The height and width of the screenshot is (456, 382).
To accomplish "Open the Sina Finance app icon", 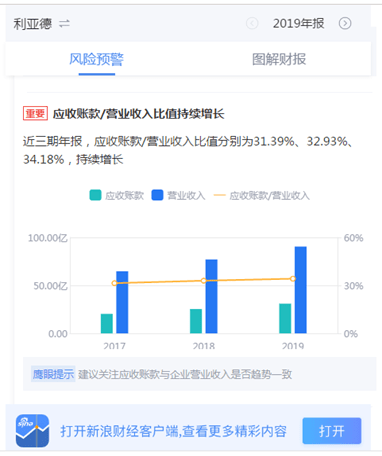I will (32, 431).
